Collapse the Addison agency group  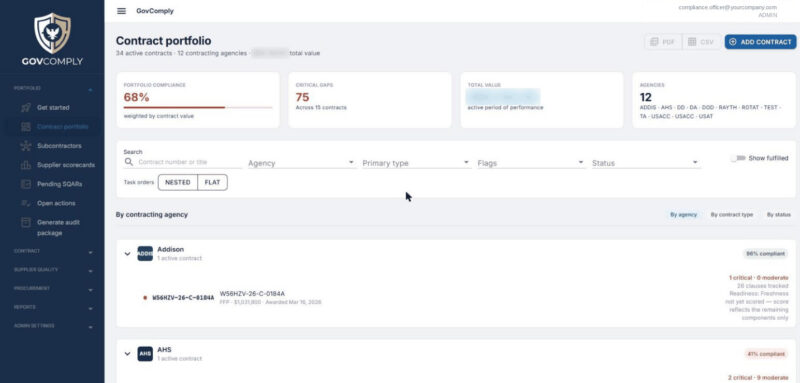(128, 253)
